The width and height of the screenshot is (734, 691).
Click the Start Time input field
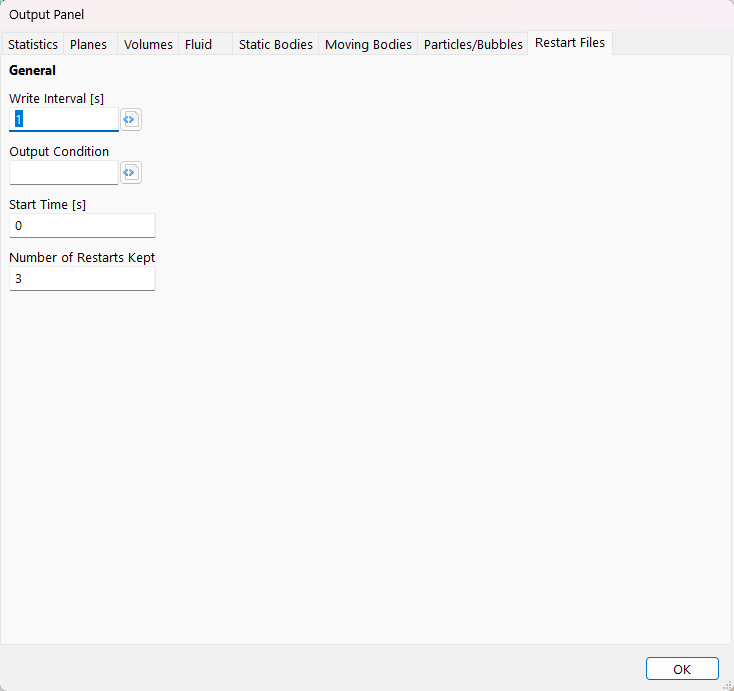[x=82, y=226]
